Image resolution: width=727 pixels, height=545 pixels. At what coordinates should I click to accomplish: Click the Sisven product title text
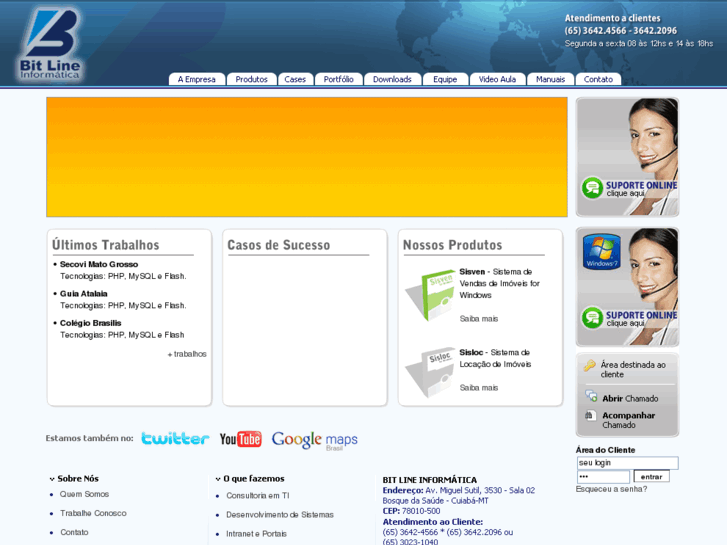(x=472, y=272)
